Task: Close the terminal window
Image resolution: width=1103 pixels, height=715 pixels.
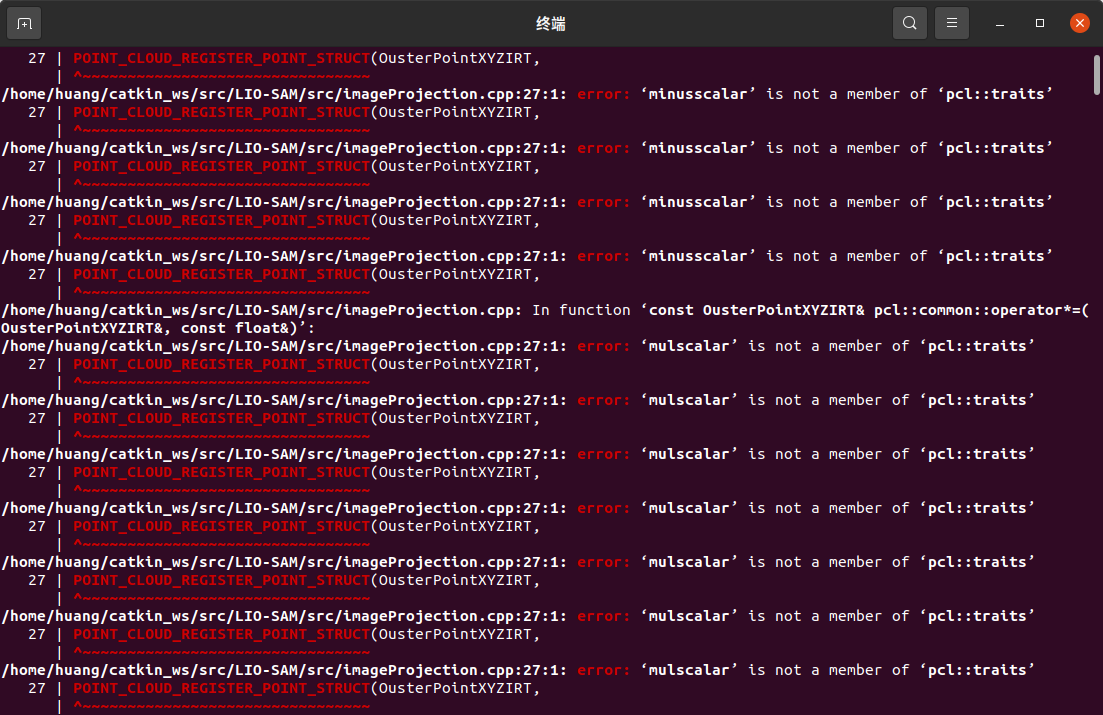Action: [x=1080, y=23]
